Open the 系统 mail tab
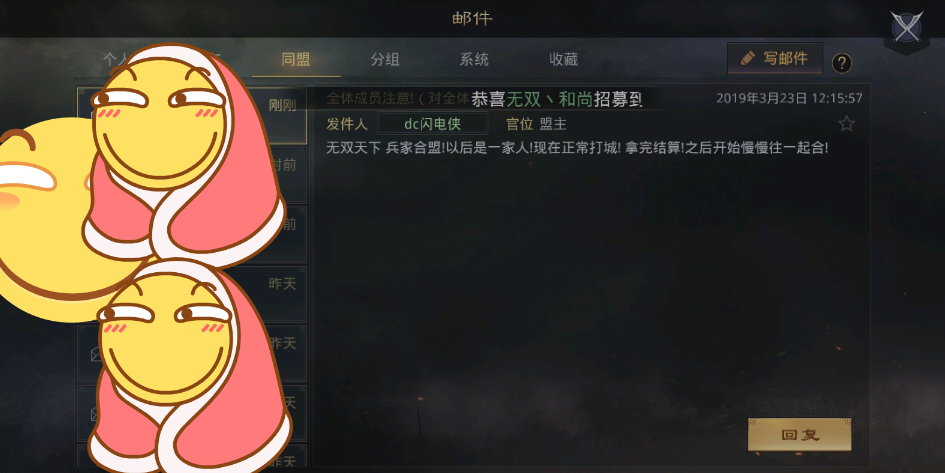The width and height of the screenshot is (945, 473). tap(474, 60)
